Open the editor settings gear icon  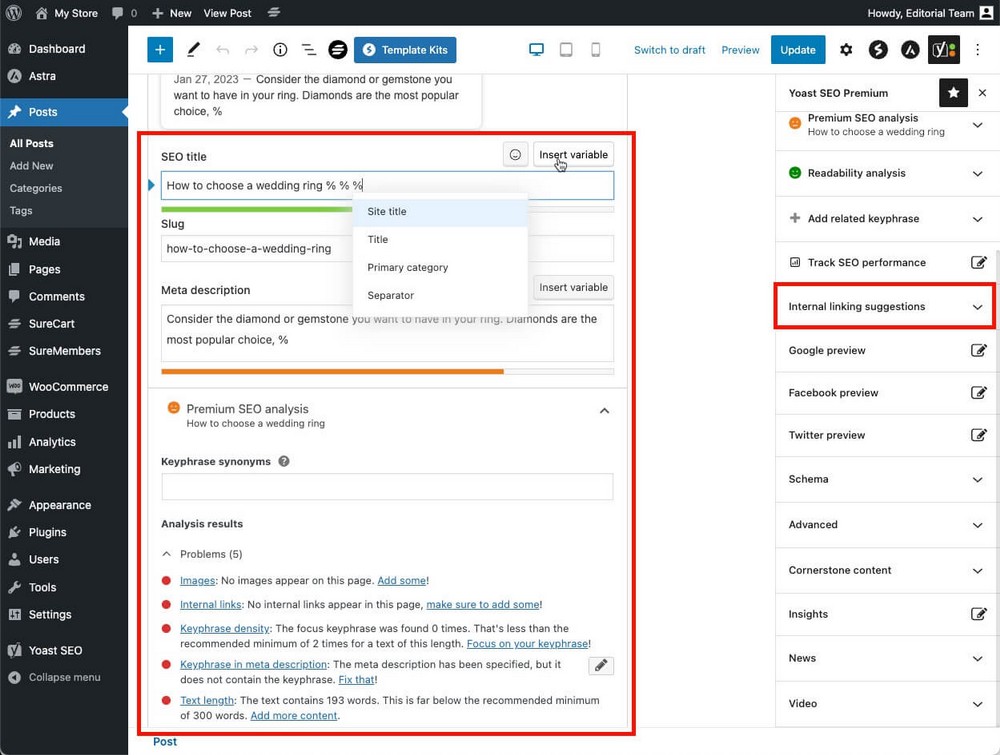(x=846, y=50)
